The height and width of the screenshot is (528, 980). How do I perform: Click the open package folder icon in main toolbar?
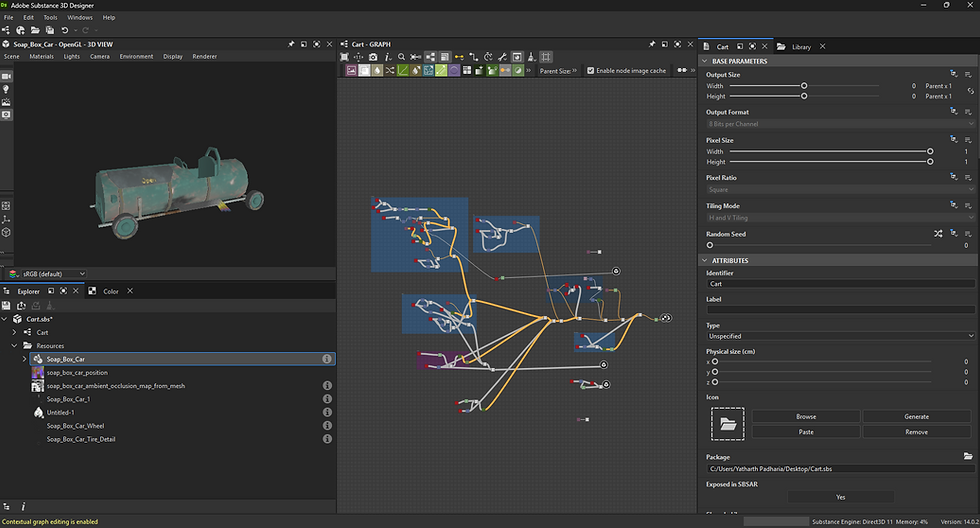(x=35, y=30)
